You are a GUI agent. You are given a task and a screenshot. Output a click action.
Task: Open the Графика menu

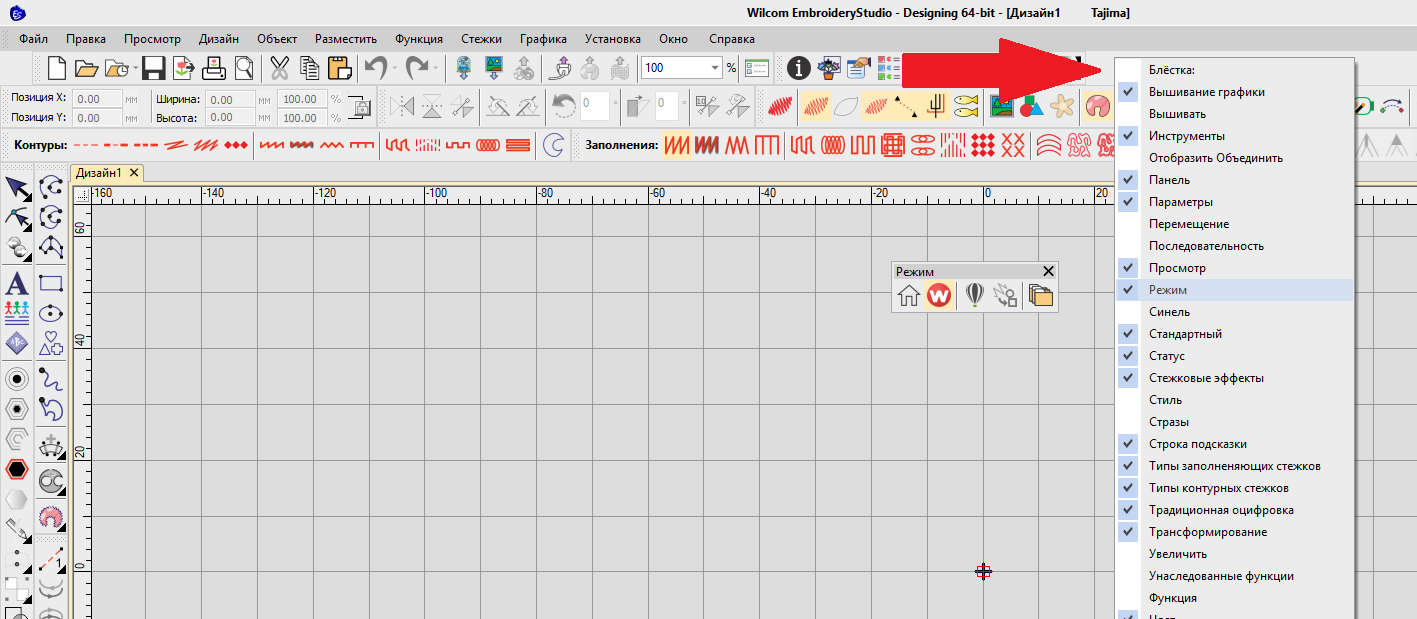[543, 39]
